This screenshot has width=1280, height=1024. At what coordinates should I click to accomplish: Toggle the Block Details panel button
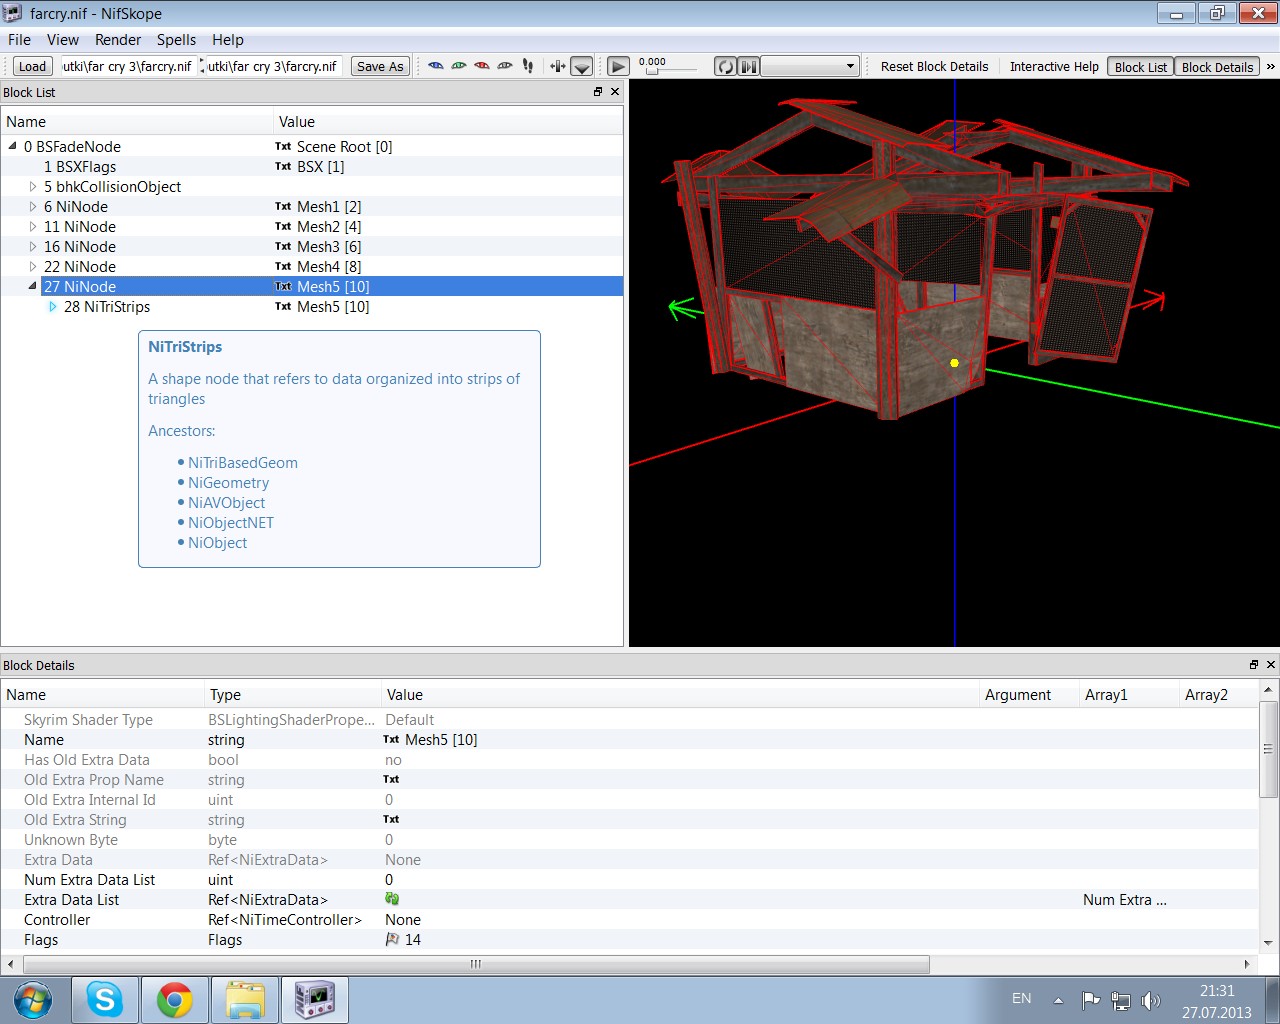1217,67
